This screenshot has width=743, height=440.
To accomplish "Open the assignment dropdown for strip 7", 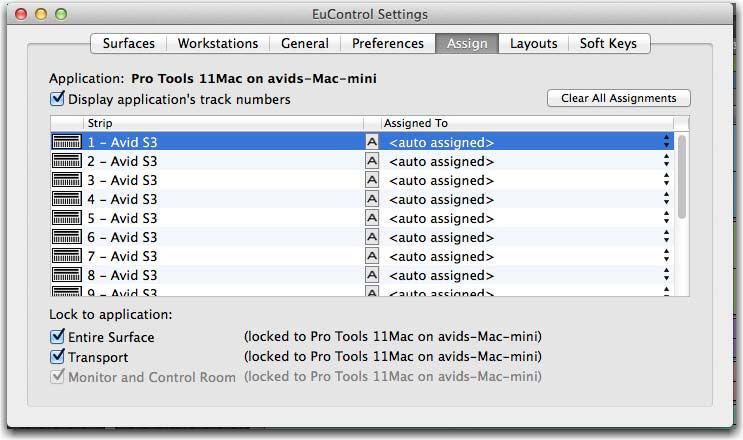I will click(666, 256).
